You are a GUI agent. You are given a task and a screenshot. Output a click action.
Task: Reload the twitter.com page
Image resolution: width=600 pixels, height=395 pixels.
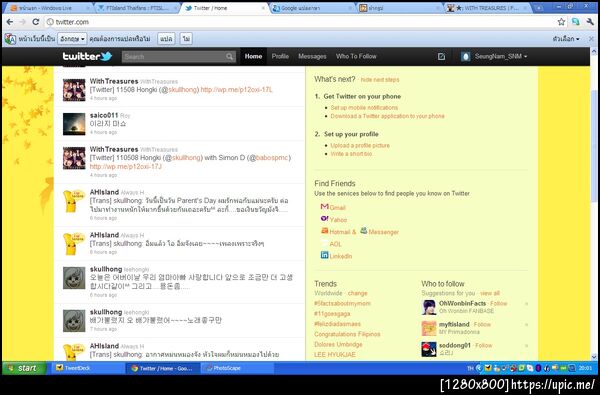pos(36,22)
